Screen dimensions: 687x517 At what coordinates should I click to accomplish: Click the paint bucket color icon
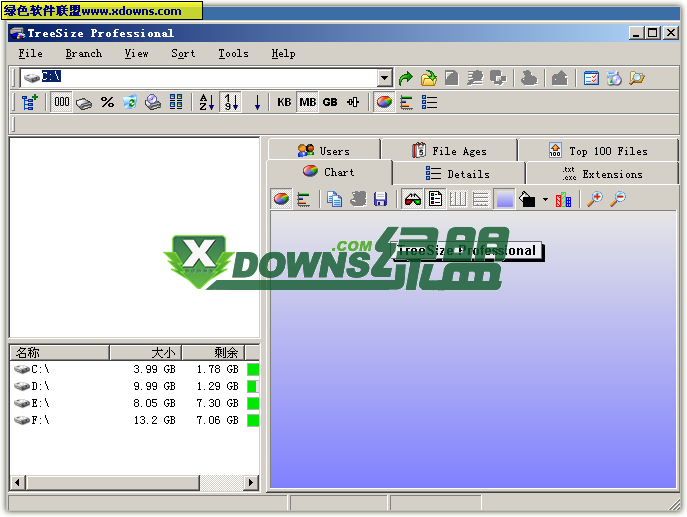pos(527,199)
